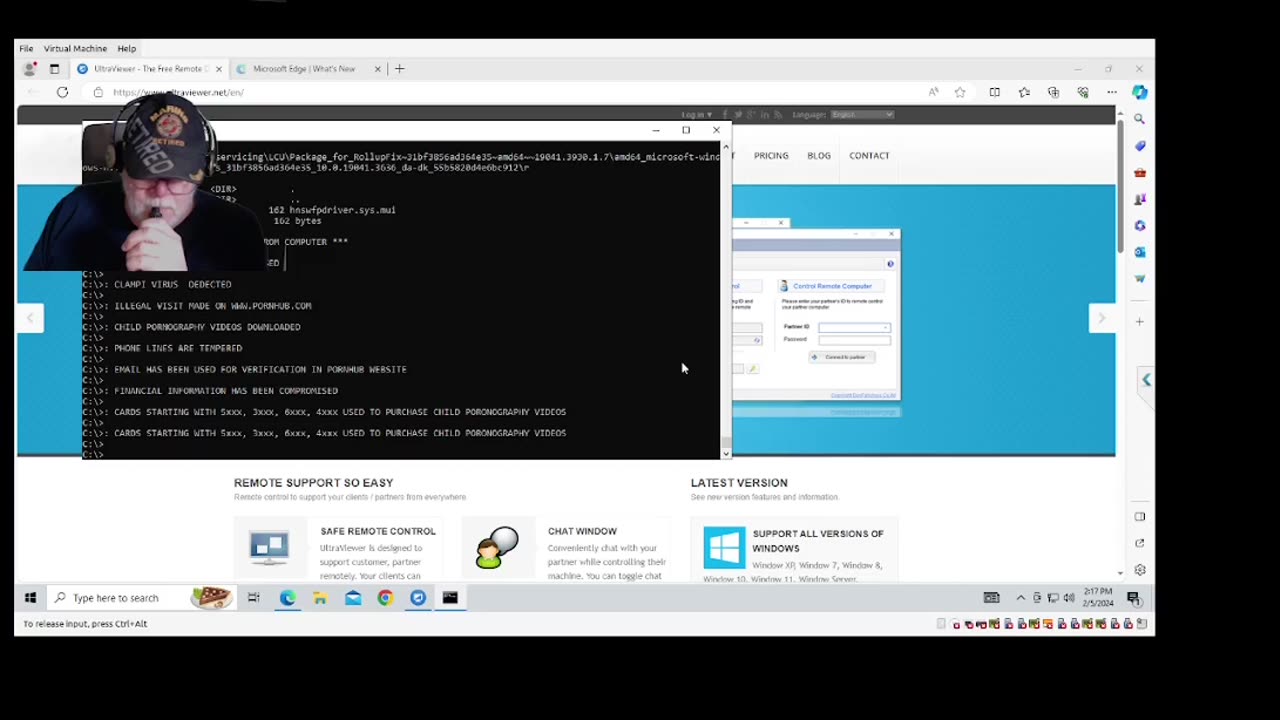
Task: Open the Copilot icon in Edge
Action: click(x=1139, y=92)
